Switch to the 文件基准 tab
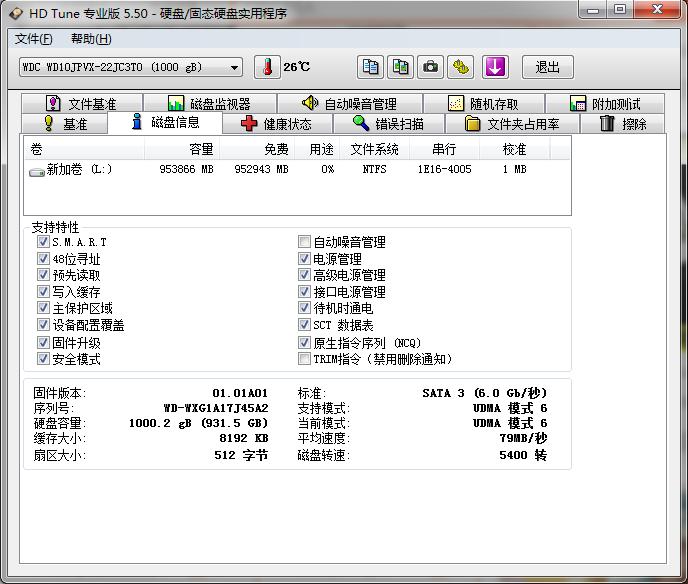The height and width of the screenshot is (584, 688). 82,104
